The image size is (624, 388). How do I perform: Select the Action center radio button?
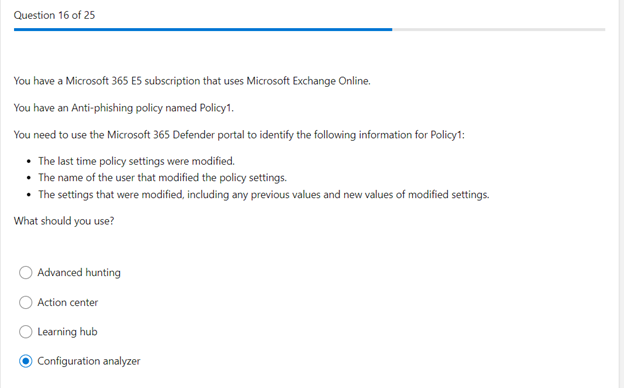[x=25, y=302]
